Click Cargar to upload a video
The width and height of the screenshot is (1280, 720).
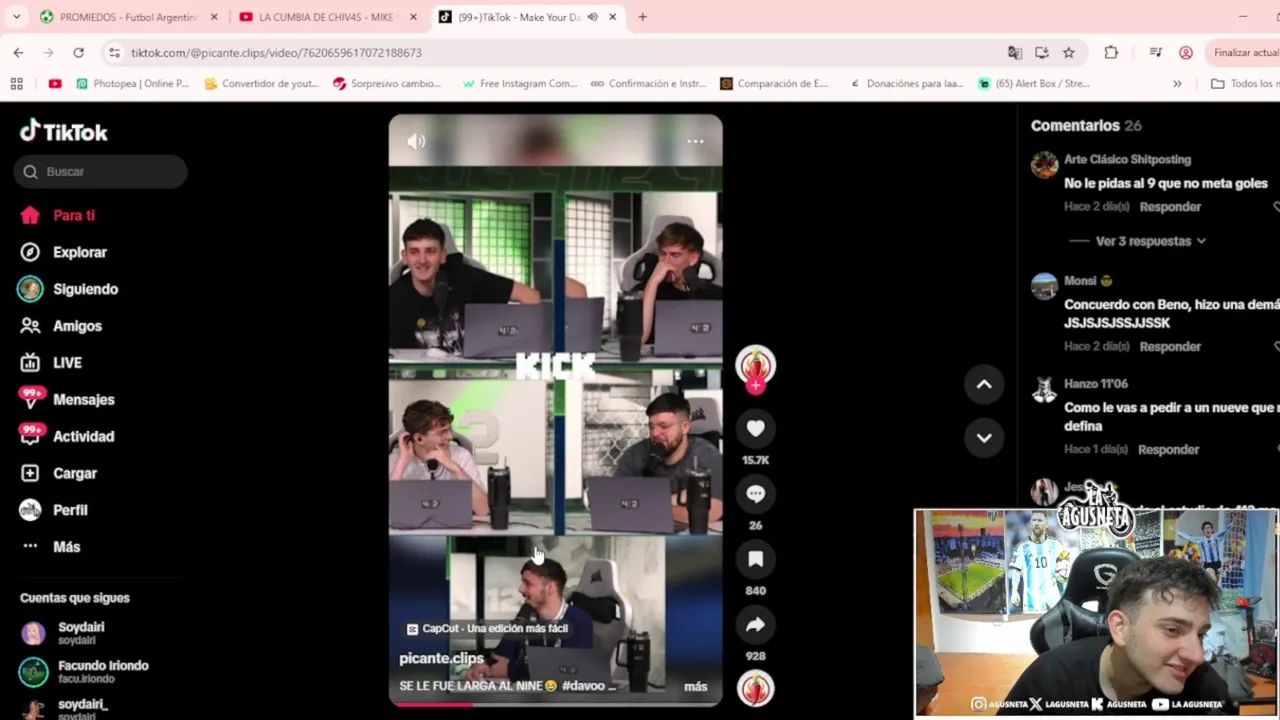(58, 473)
